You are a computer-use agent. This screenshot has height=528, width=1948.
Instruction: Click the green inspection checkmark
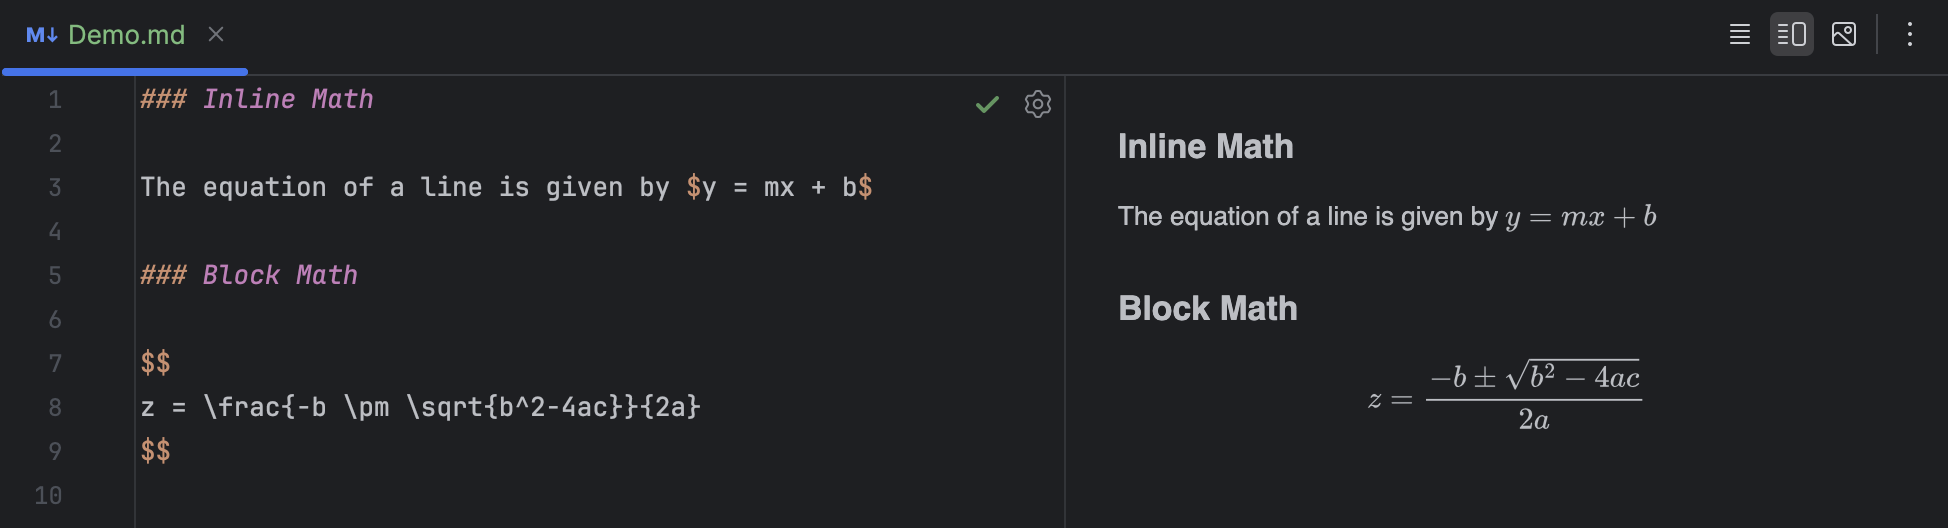987,104
